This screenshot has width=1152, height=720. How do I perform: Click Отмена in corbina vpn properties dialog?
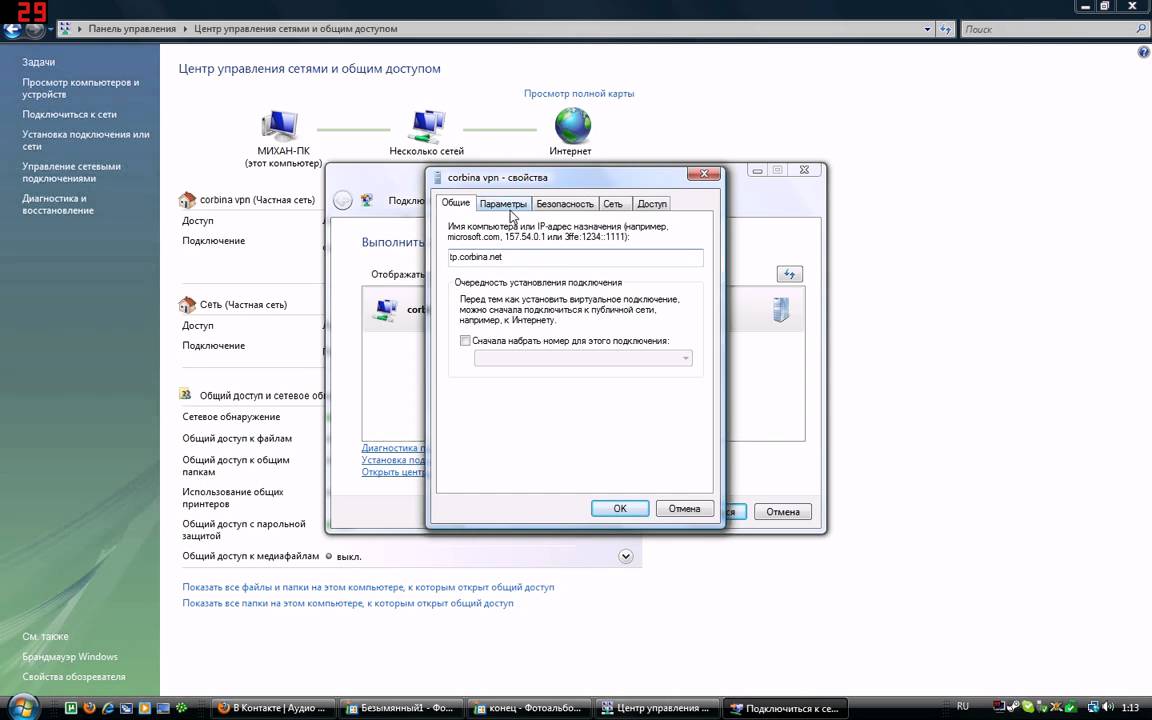point(684,508)
